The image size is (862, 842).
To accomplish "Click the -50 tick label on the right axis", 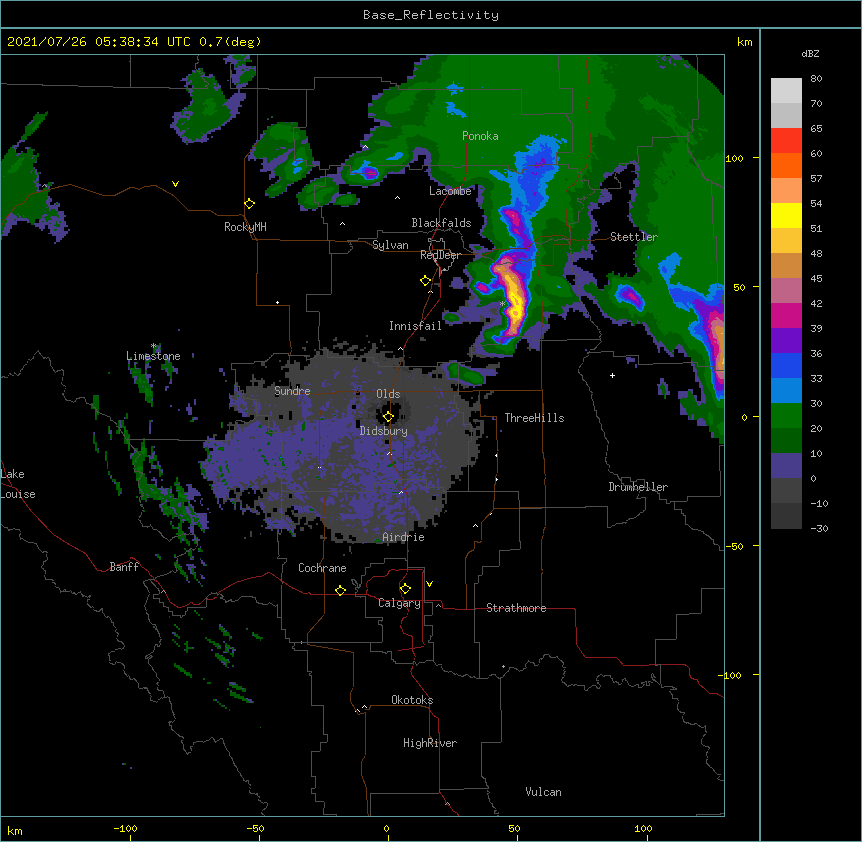I will coord(734,546).
